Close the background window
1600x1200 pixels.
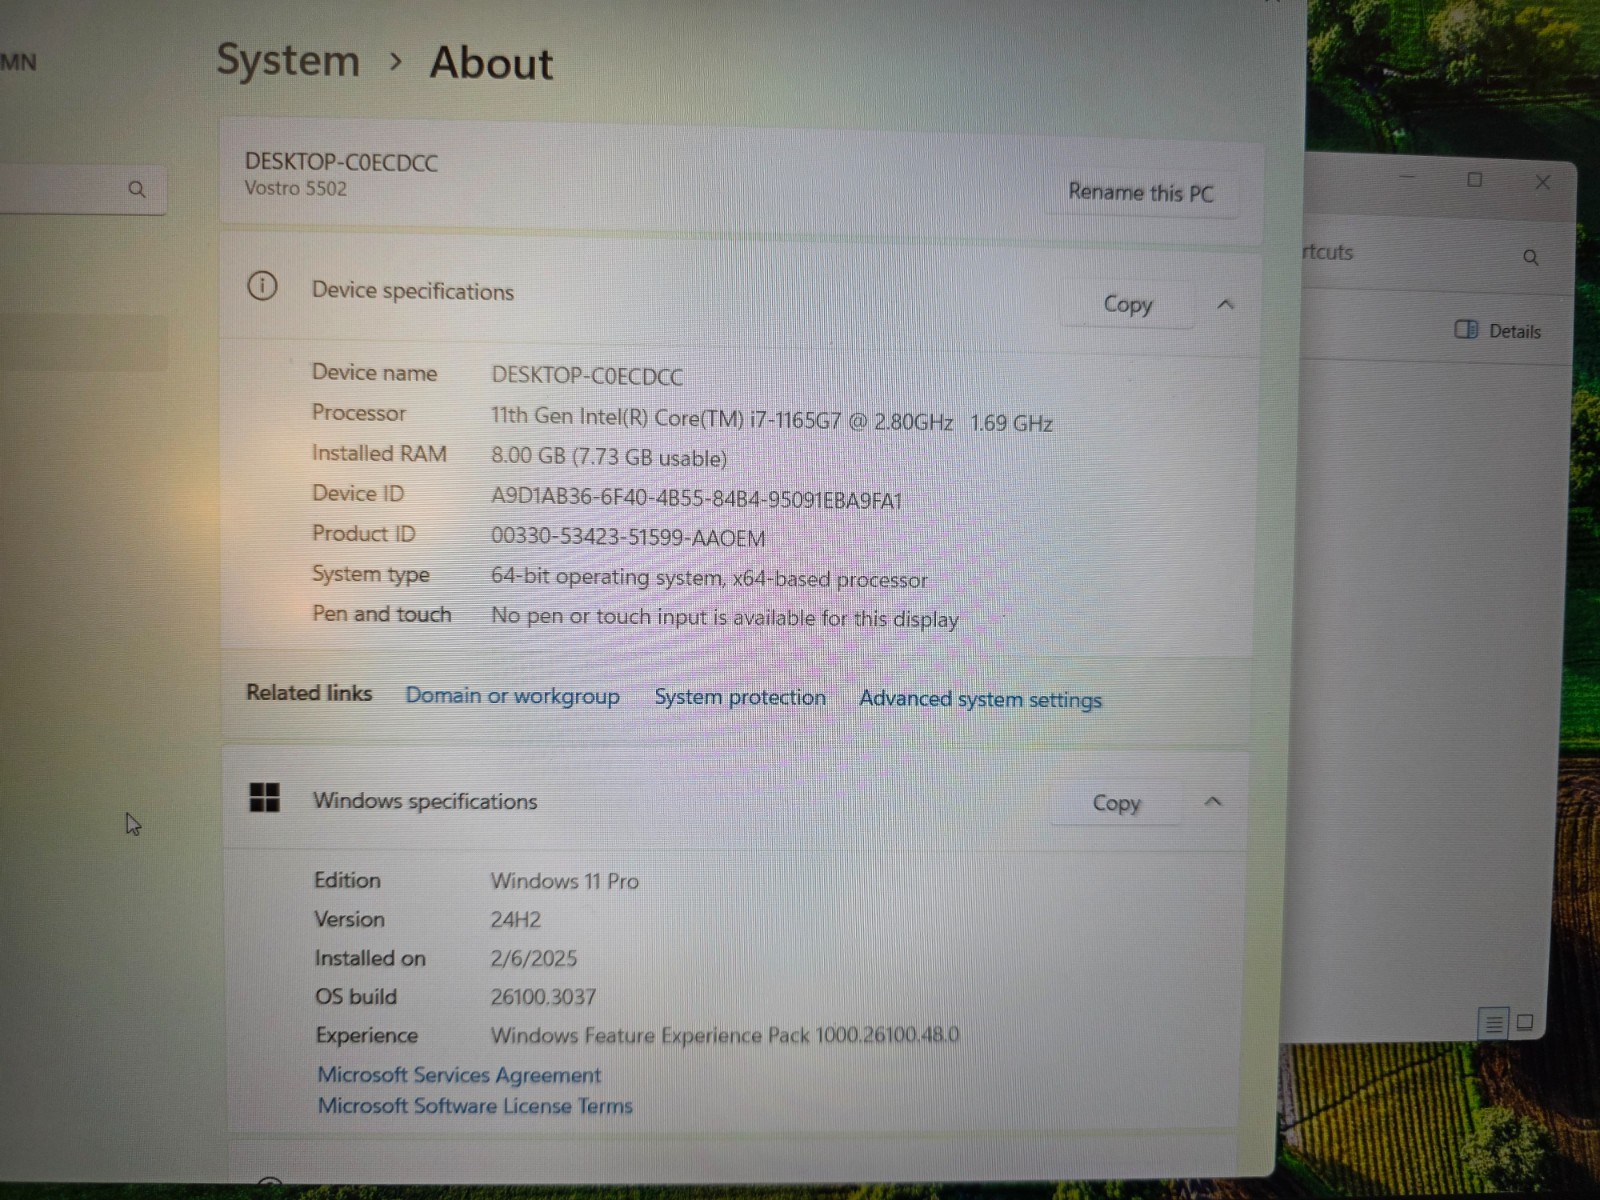1542,182
